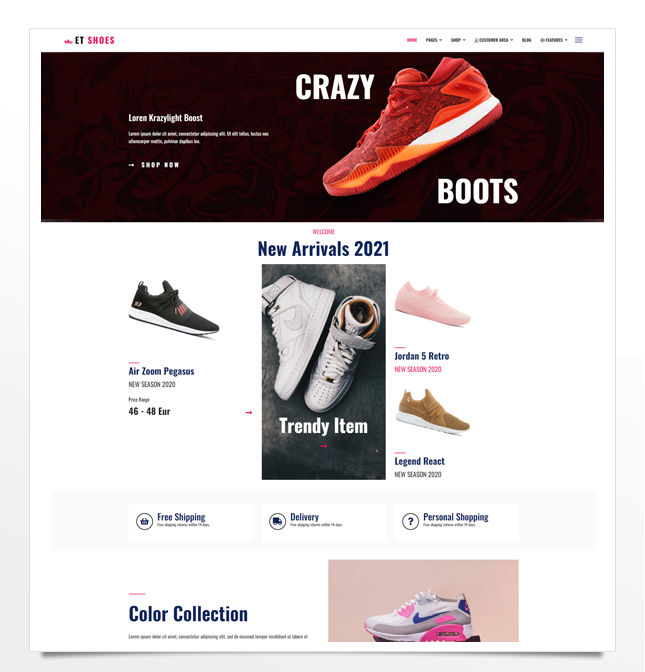Open the Legend React product link

point(420,461)
